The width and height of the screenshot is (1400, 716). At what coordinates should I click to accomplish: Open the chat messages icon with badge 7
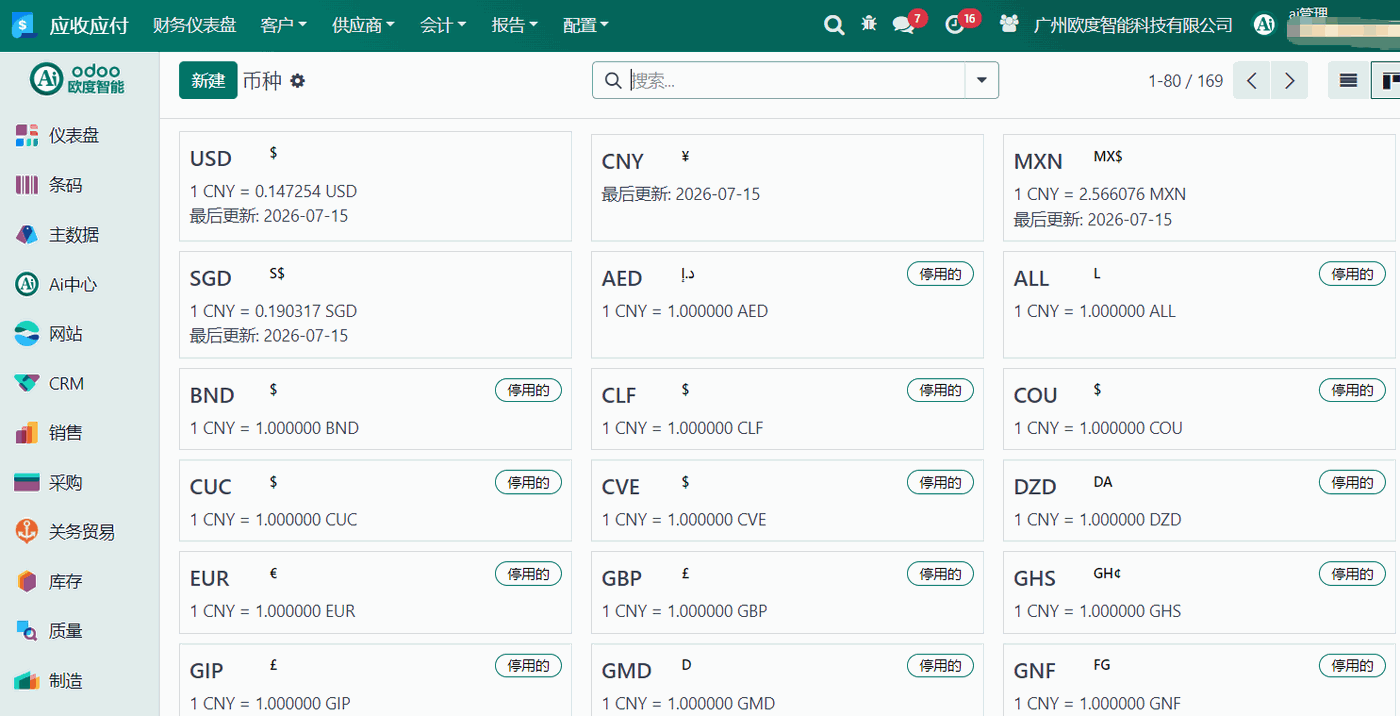pyautogui.click(x=905, y=25)
